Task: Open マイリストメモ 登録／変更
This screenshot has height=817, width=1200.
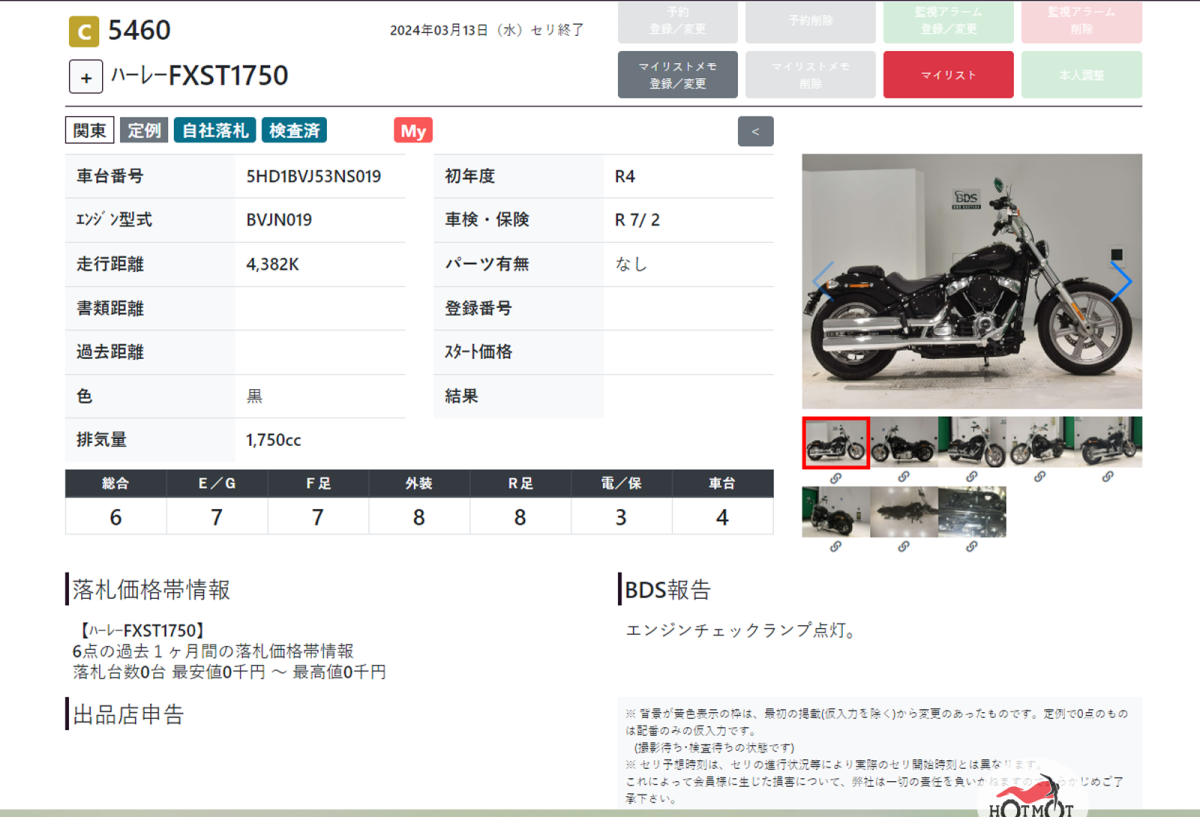Action: pyautogui.click(x=678, y=75)
